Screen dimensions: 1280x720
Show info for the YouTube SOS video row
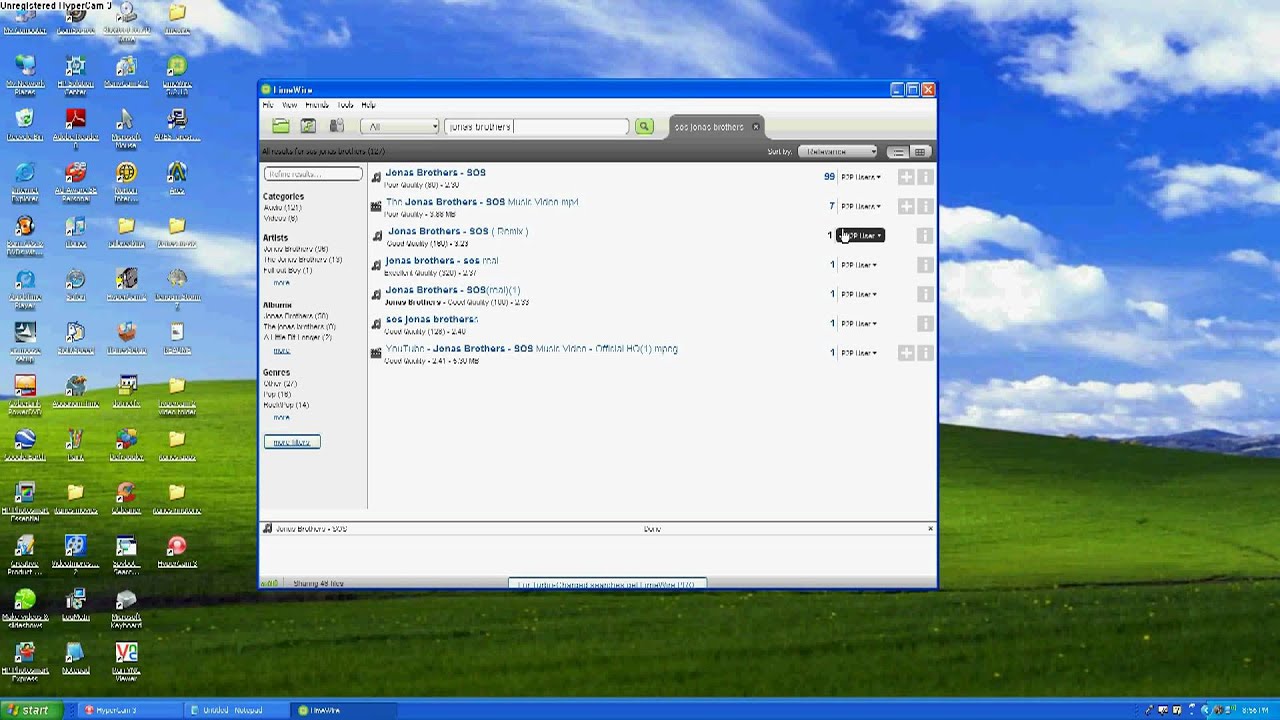(925, 353)
